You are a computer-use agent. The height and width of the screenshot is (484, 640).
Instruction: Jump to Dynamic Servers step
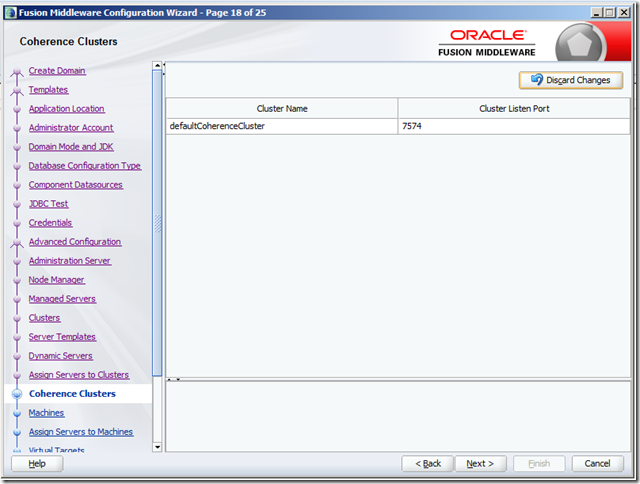(60, 356)
